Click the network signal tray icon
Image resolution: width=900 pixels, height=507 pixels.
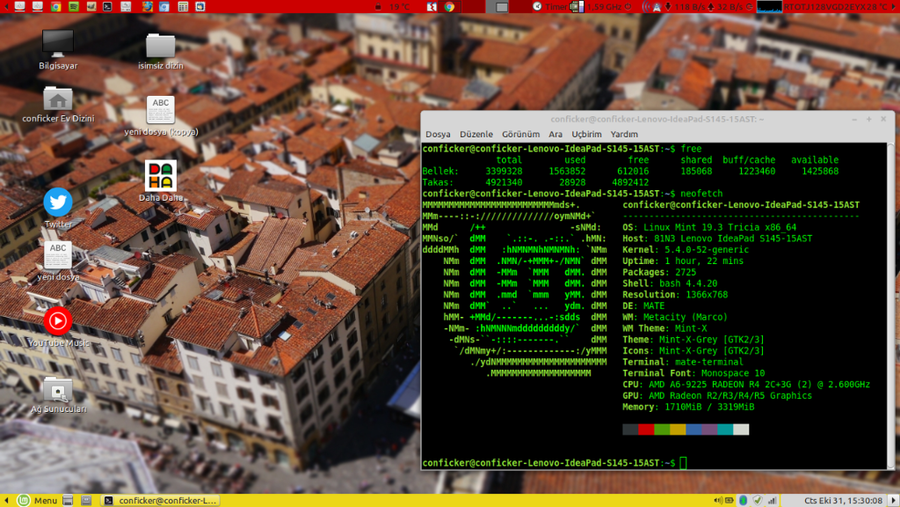coord(773,500)
